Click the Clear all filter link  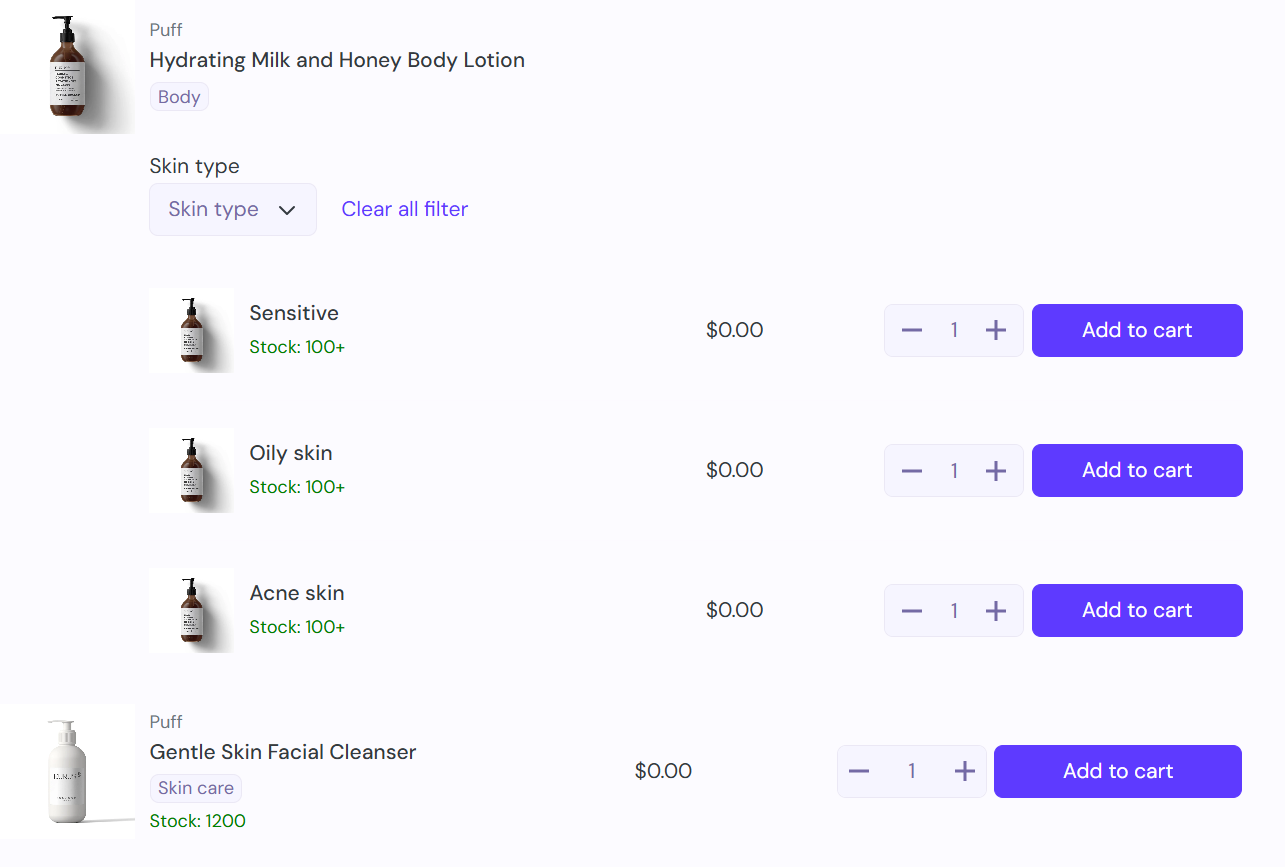click(x=405, y=209)
